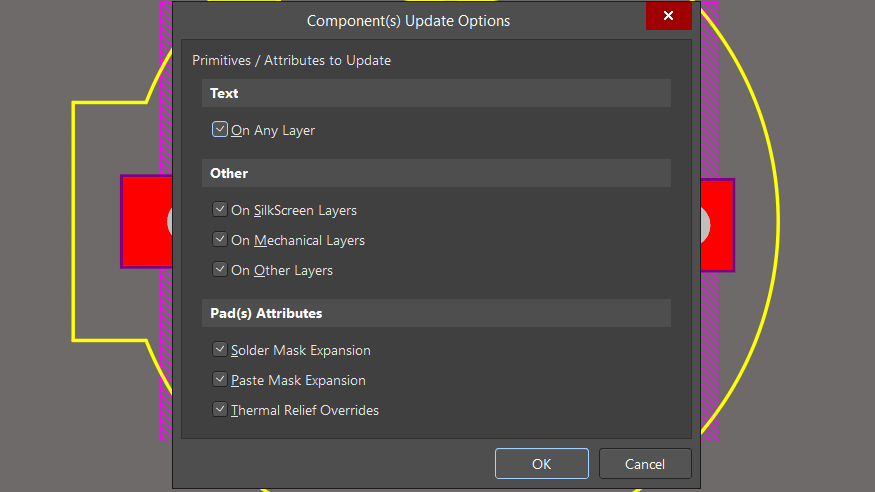The image size is (875, 492).
Task: Confirm the dialog with OK
Action: point(541,464)
